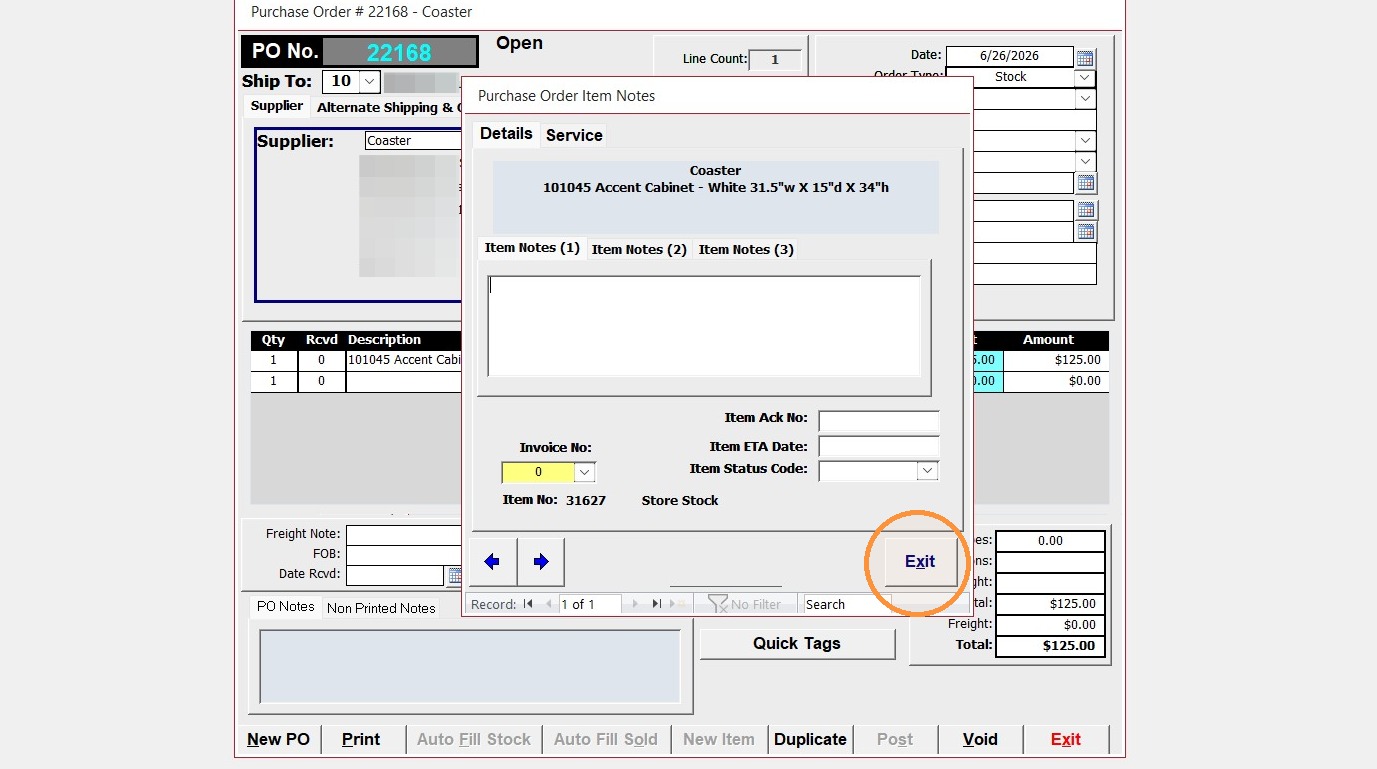
Task: Switch to the Details tab
Action: [506, 134]
